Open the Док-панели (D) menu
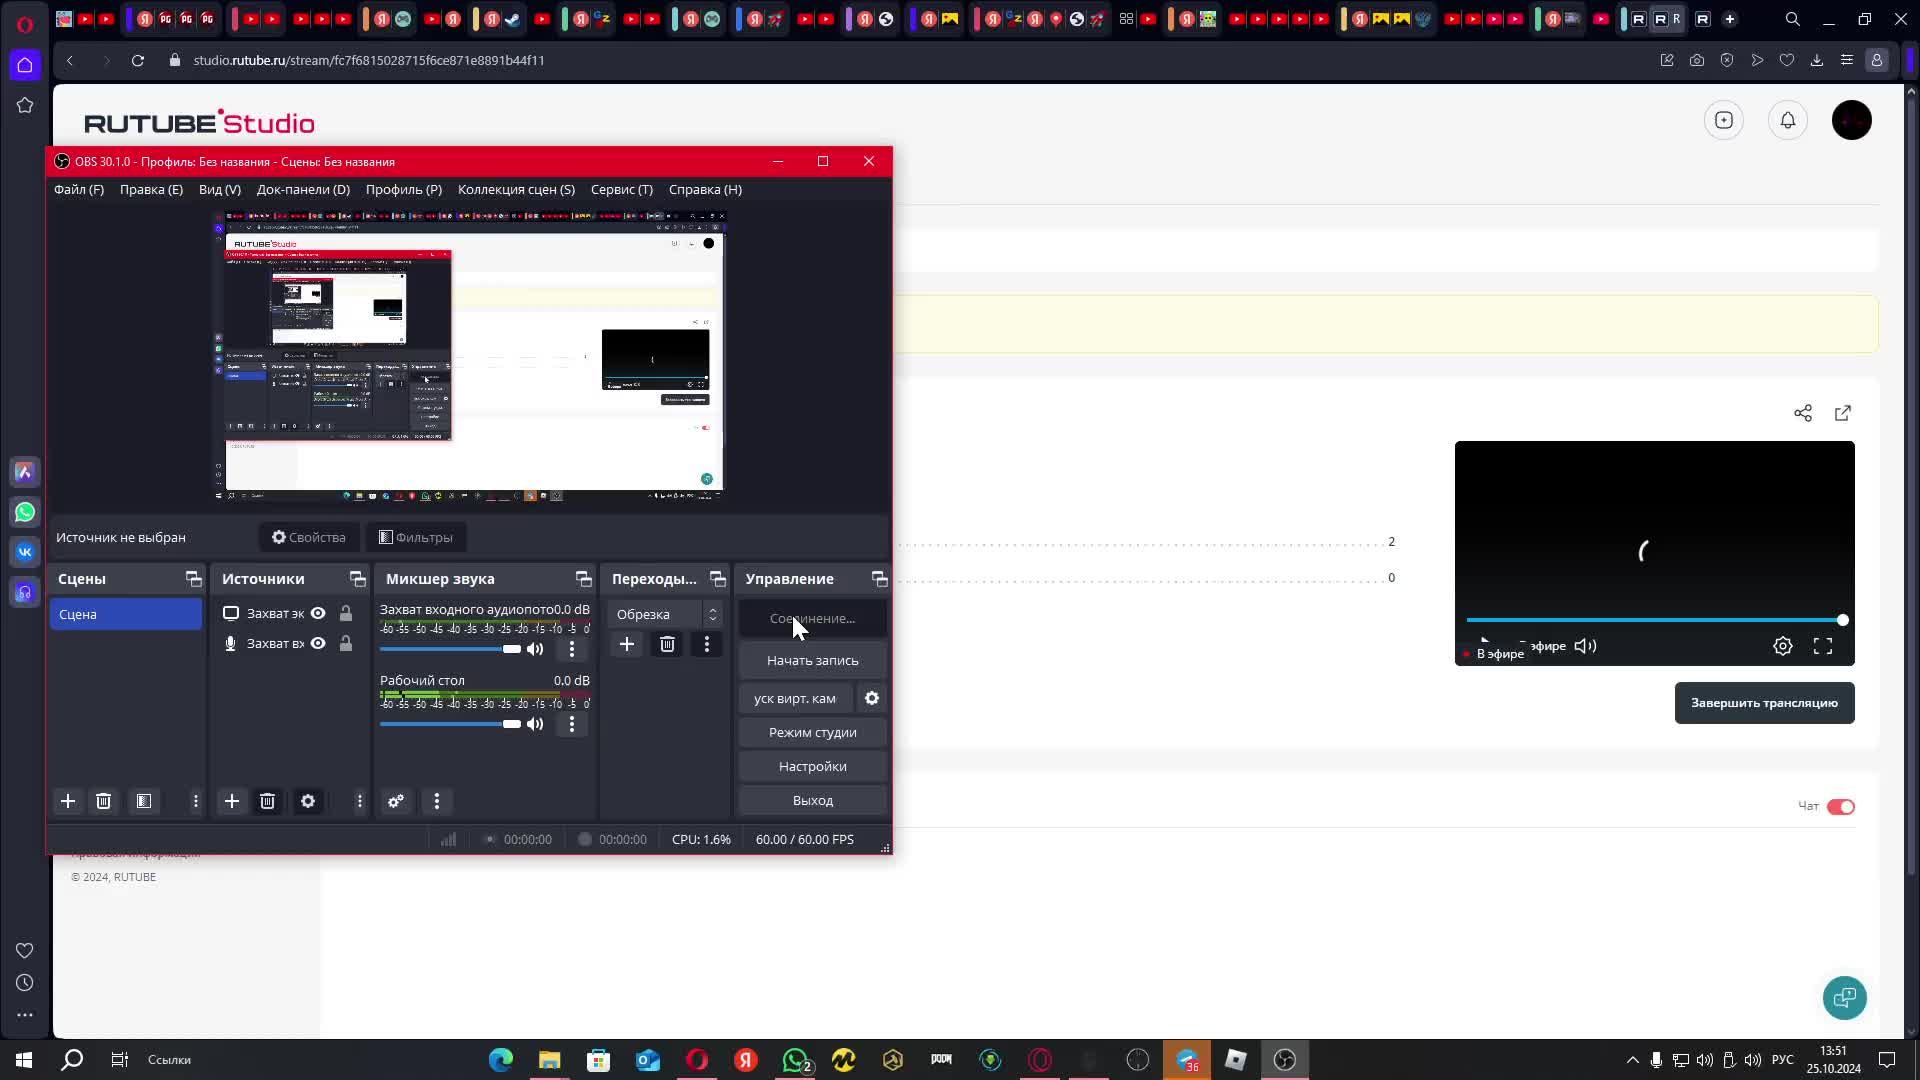The width and height of the screenshot is (1920, 1080). (303, 189)
